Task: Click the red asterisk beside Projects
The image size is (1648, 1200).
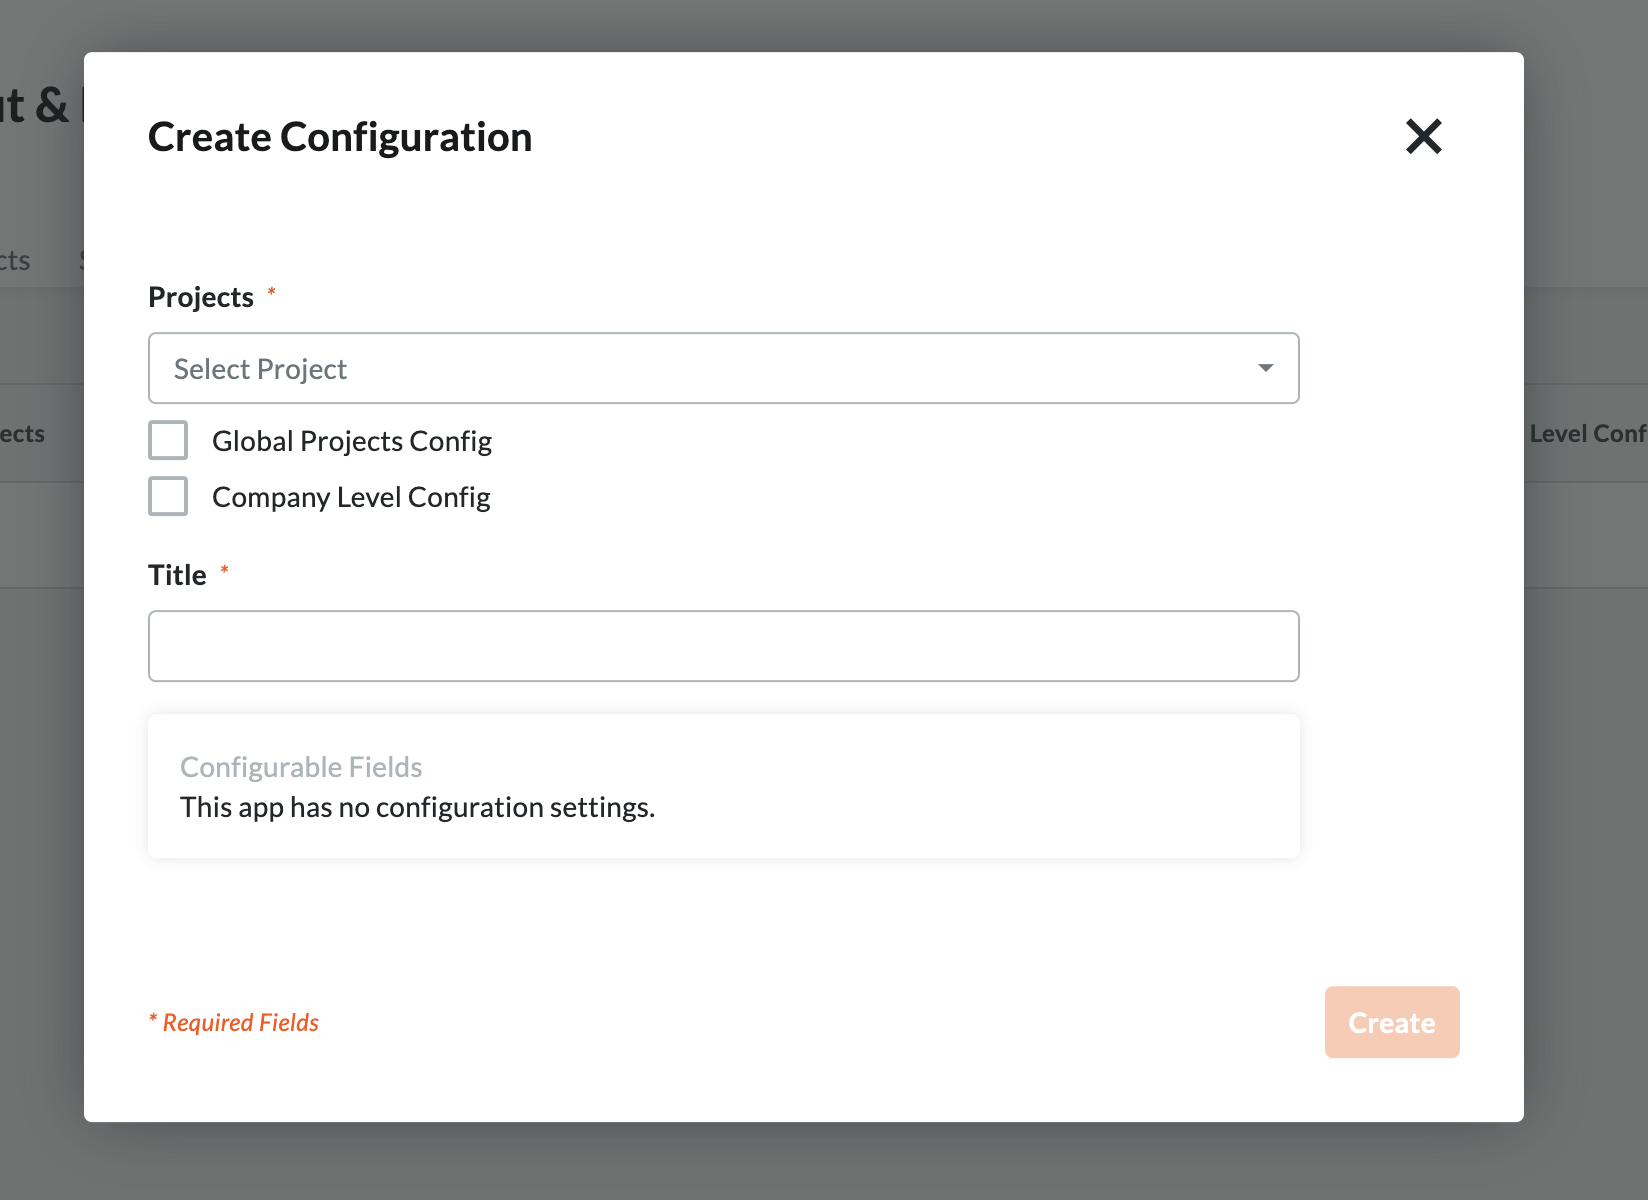Action: point(271,292)
